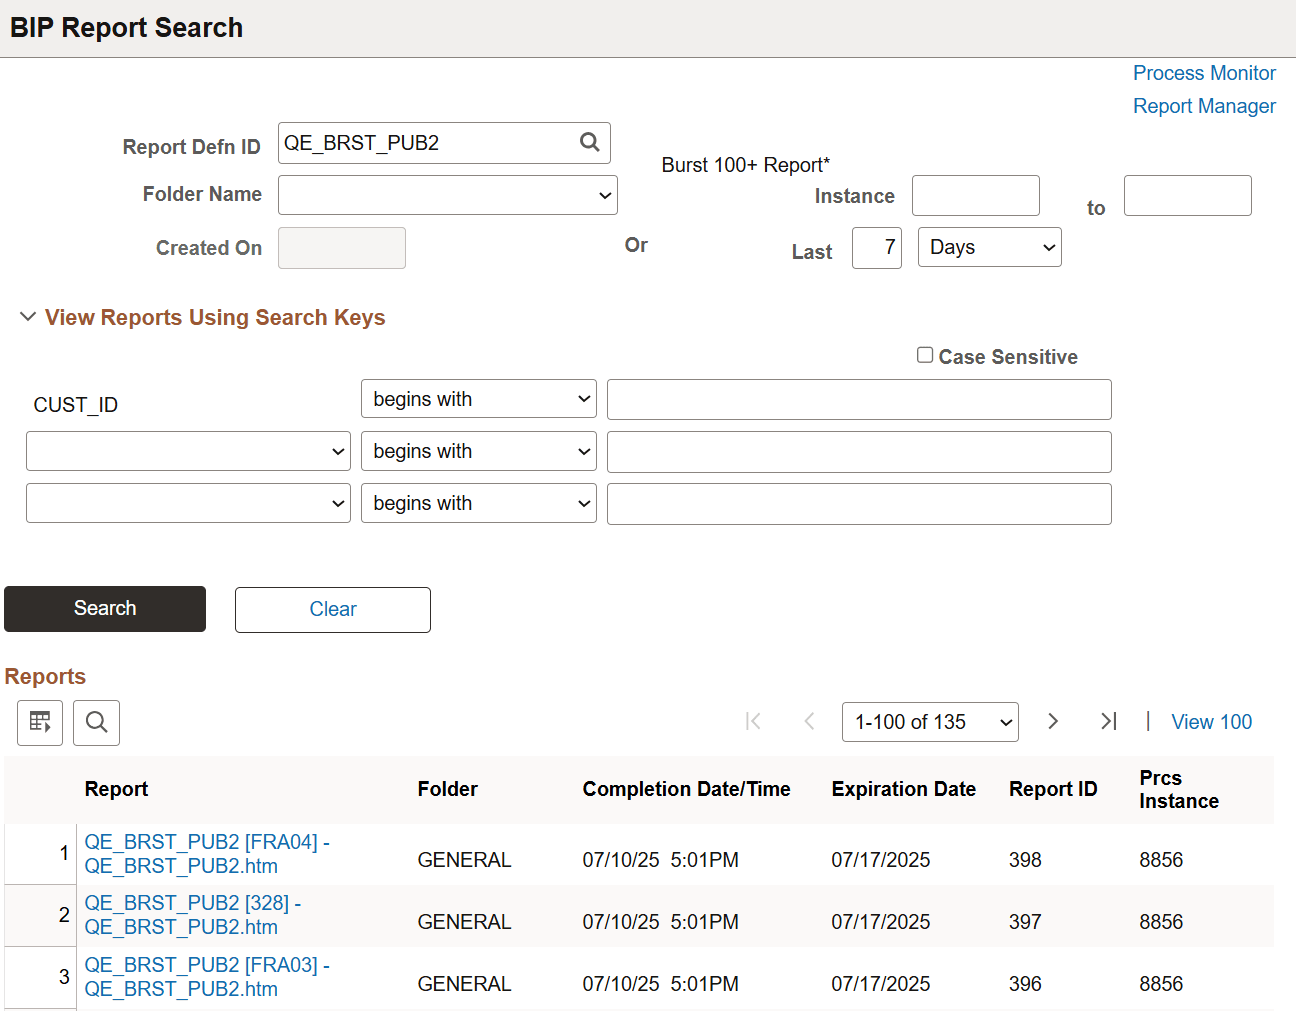Toggle Case Sensitive off after enabling

(x=924, y=354)
